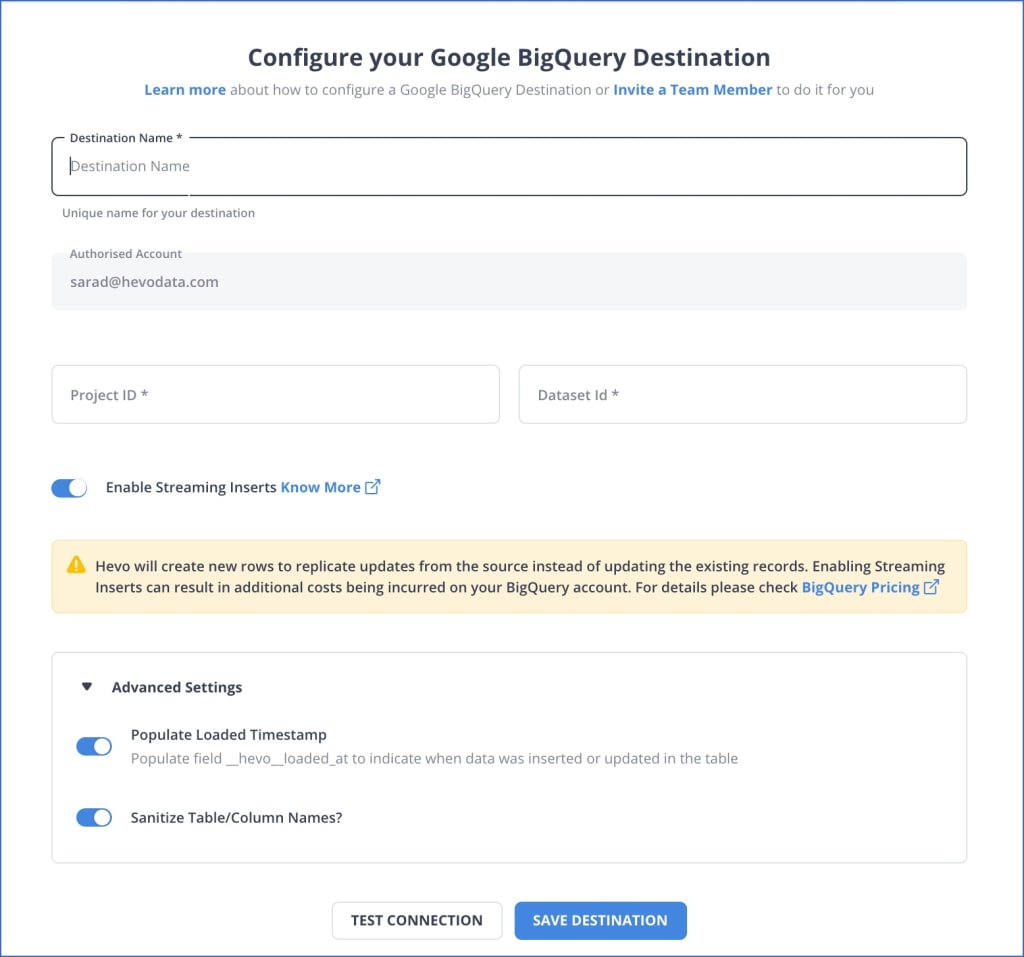Click the Advanced Settings heading
The image size is (1024, 957).
tap(177, 687)
